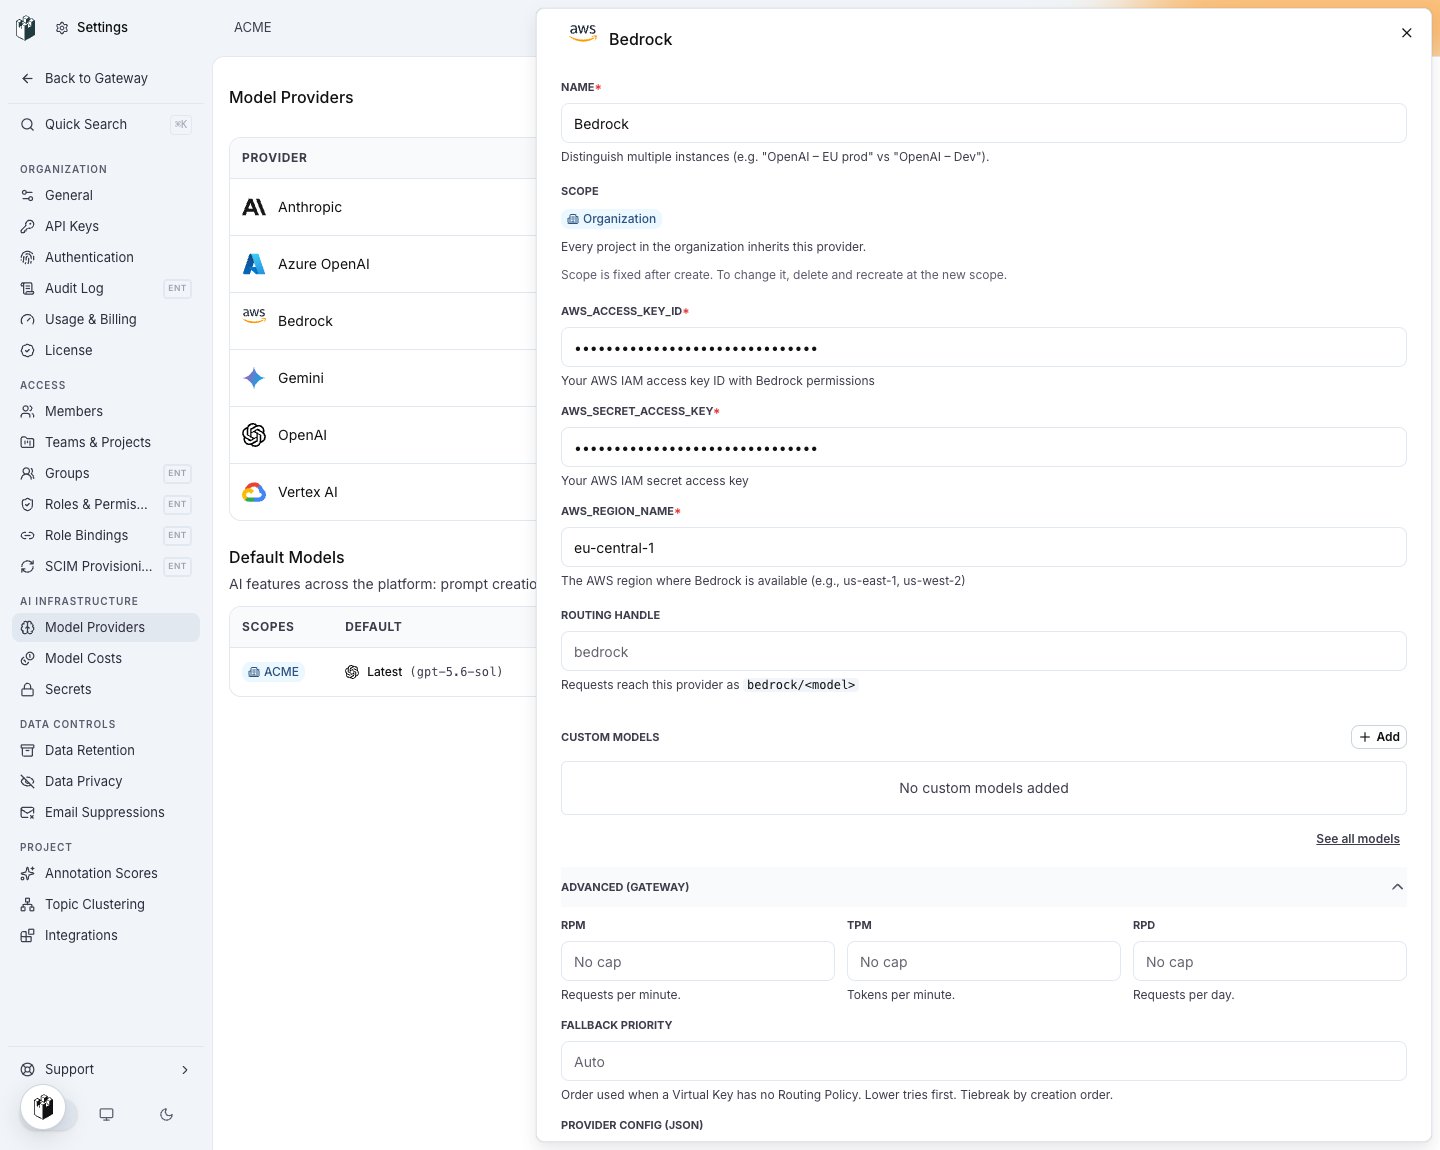1440x1150 pixels.
Task: Click the Vertex AI cloud logo
Action: (254, 492)
